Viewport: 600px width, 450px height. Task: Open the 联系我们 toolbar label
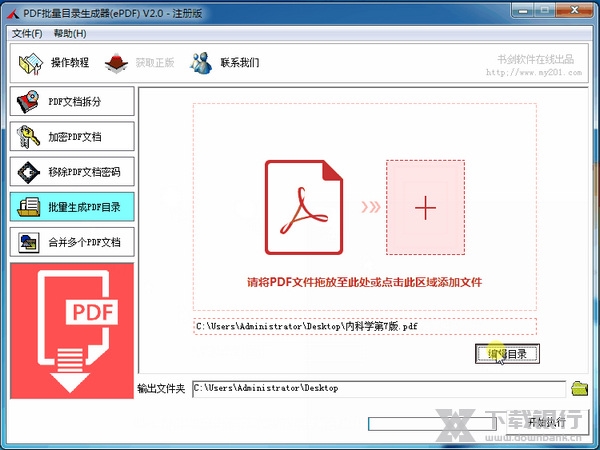point(240,62)
